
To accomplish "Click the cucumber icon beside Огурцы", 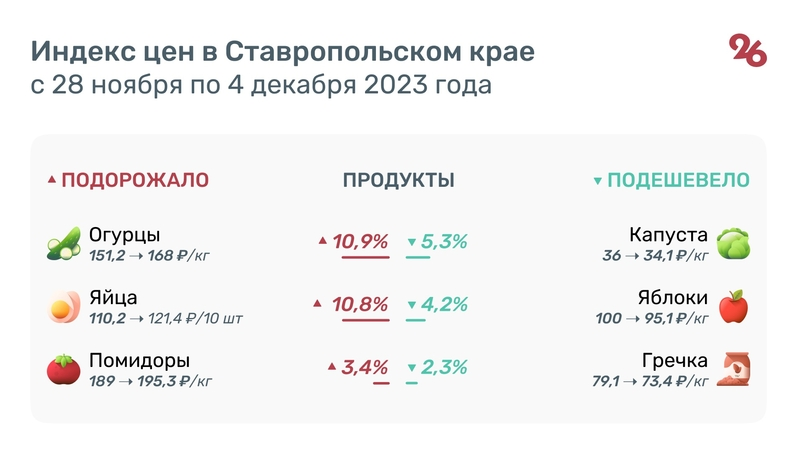I will [63, 245].
